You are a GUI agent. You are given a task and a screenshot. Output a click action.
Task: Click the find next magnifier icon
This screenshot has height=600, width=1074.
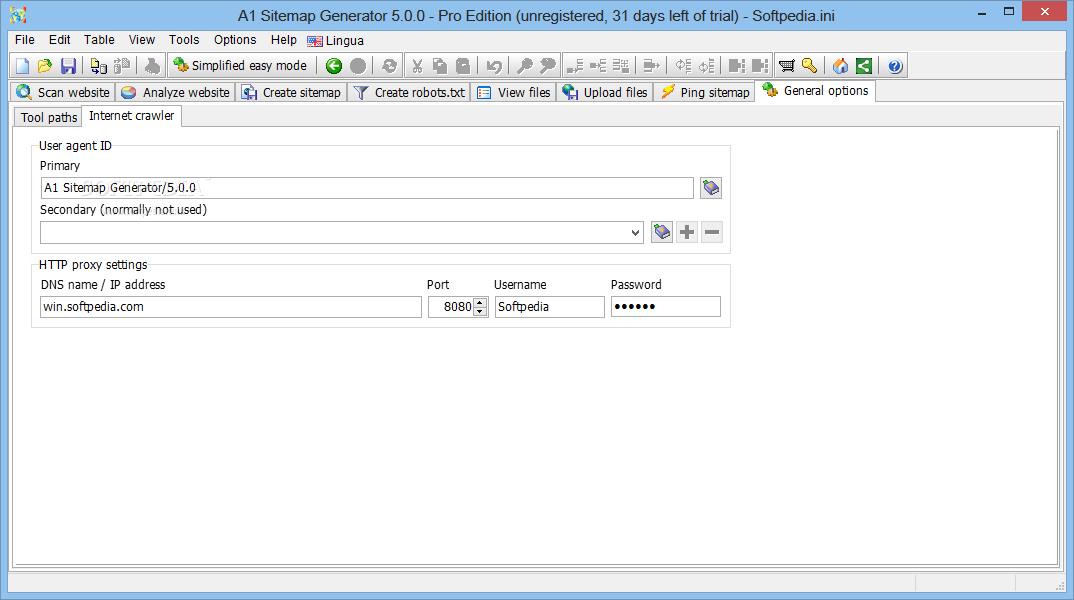548,66
